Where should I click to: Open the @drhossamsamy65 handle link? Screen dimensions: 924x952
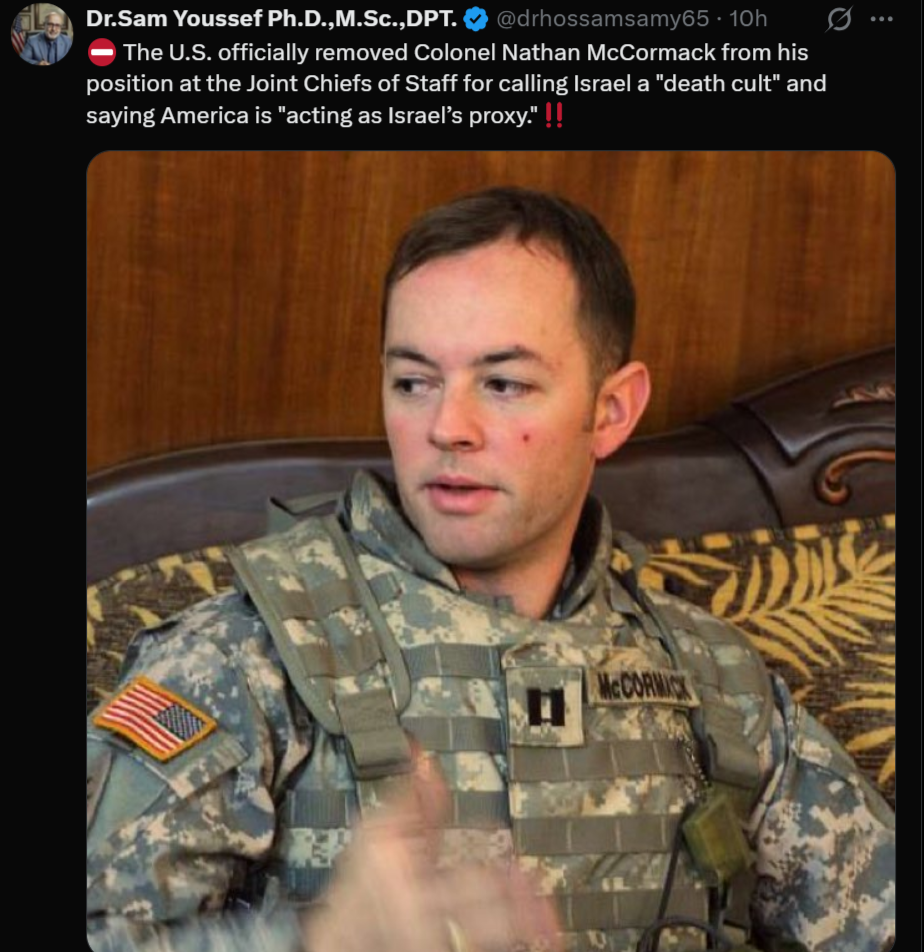602,19
